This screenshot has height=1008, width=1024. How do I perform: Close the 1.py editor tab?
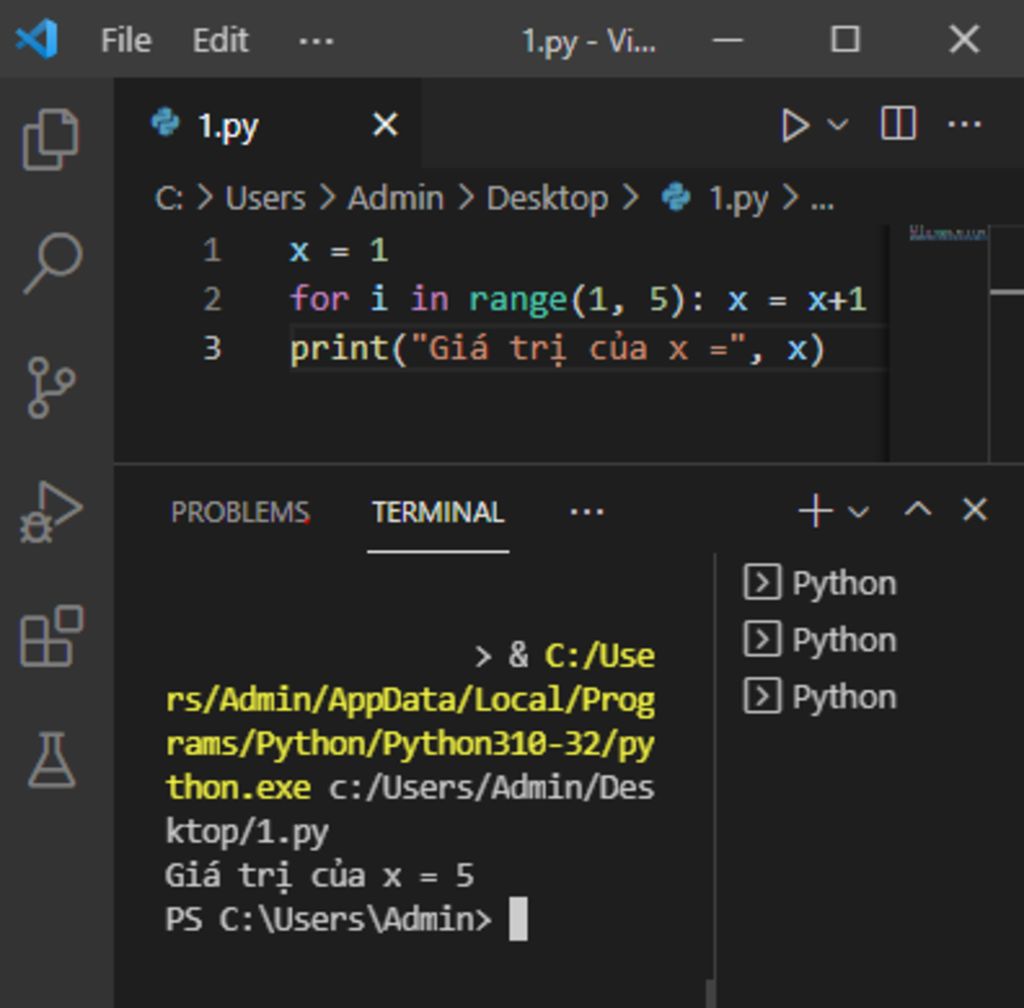385,124
